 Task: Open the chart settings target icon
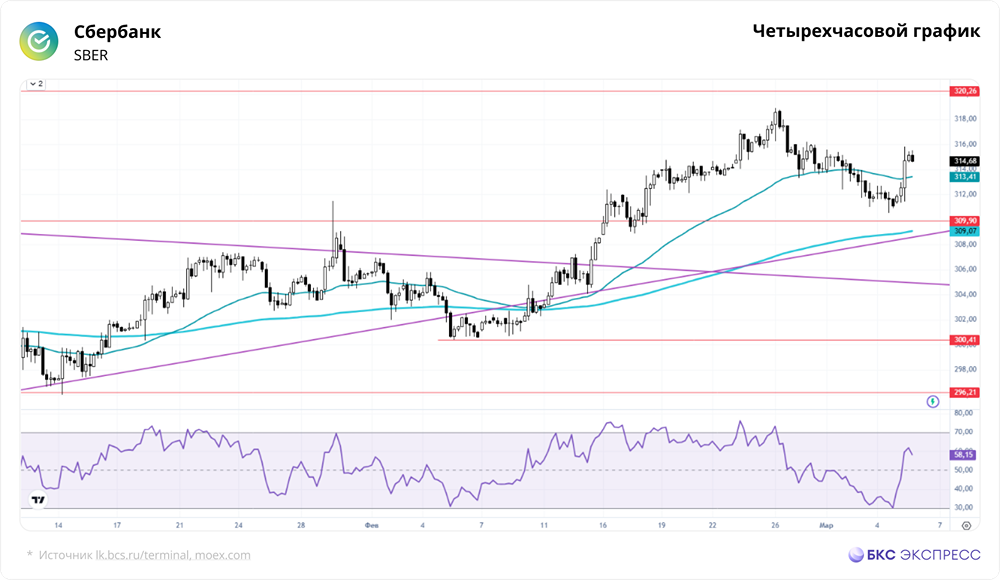(966, 526)
